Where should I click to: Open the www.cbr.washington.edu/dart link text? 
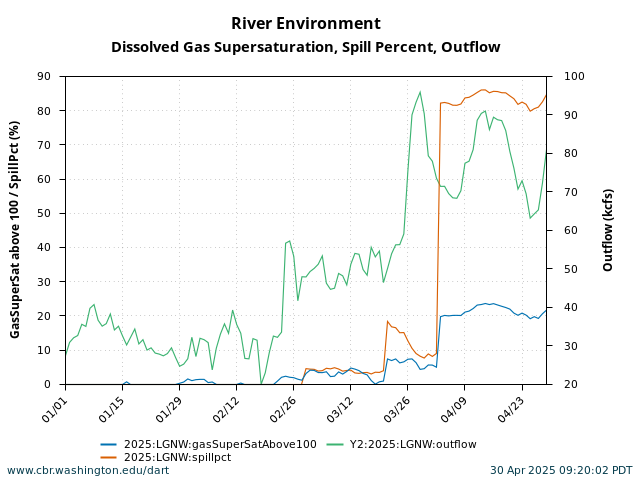[88, 471]
